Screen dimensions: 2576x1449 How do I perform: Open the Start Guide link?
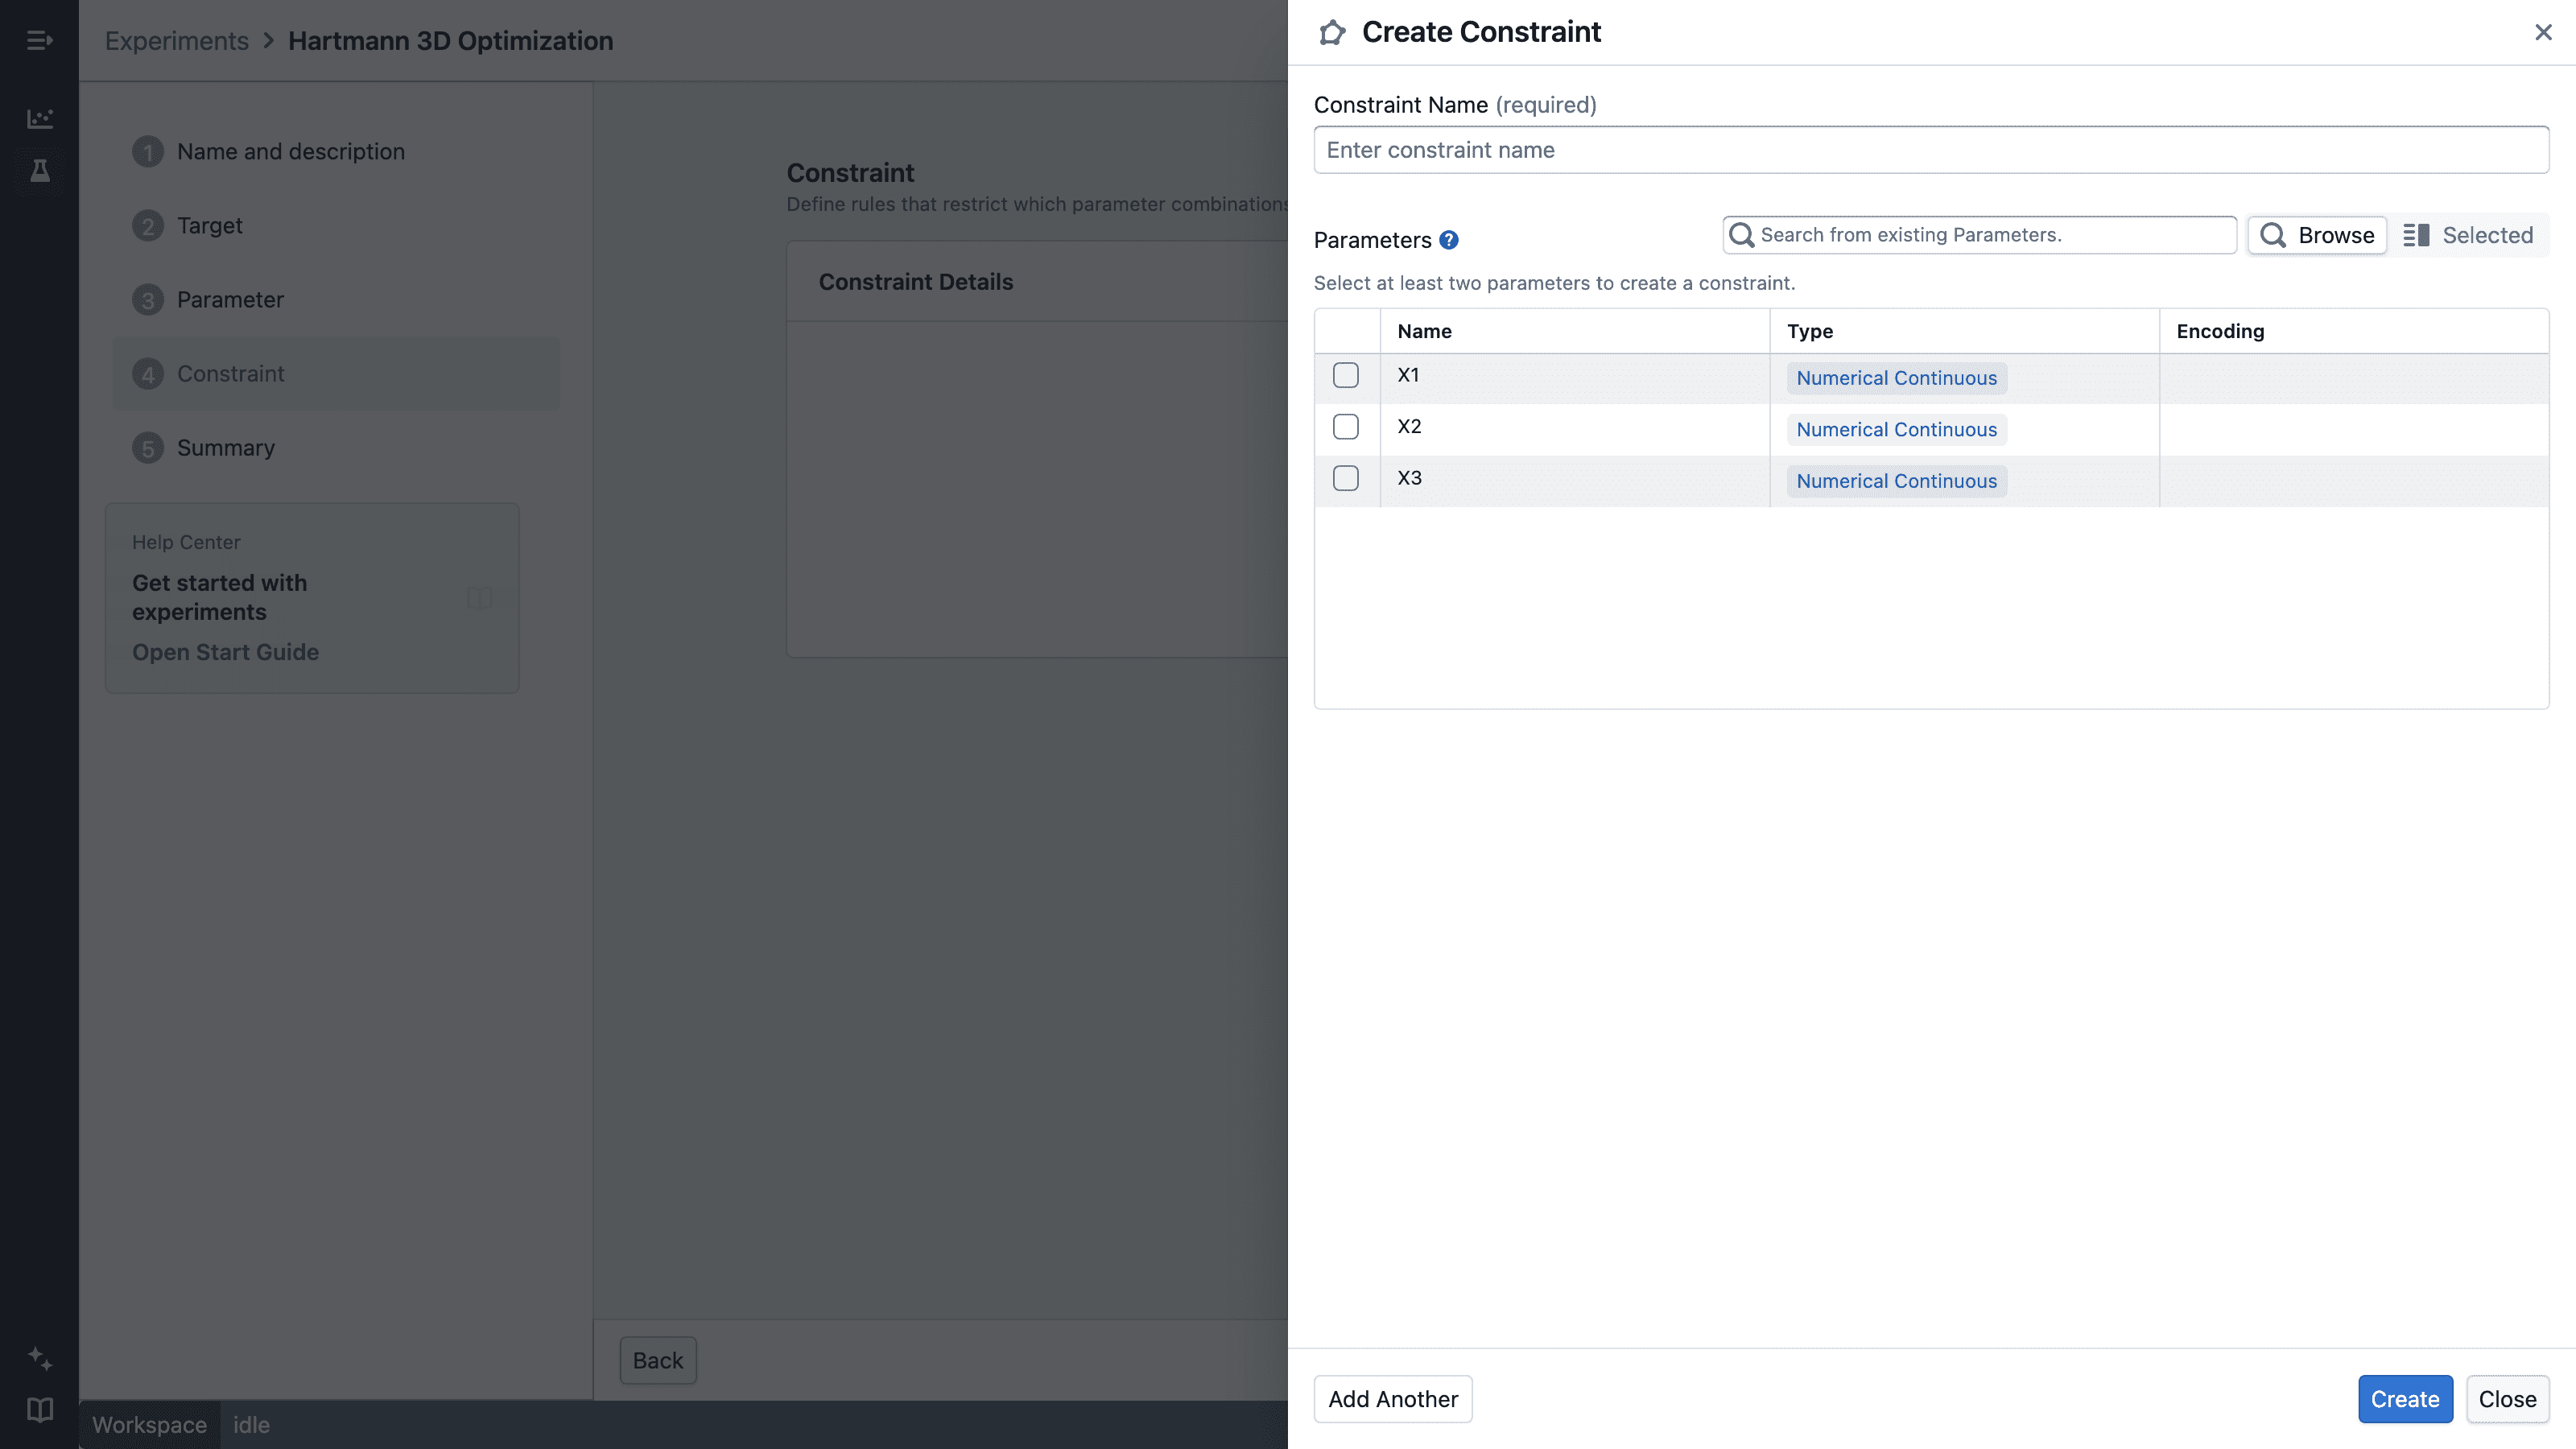click(x=225, y=652)
